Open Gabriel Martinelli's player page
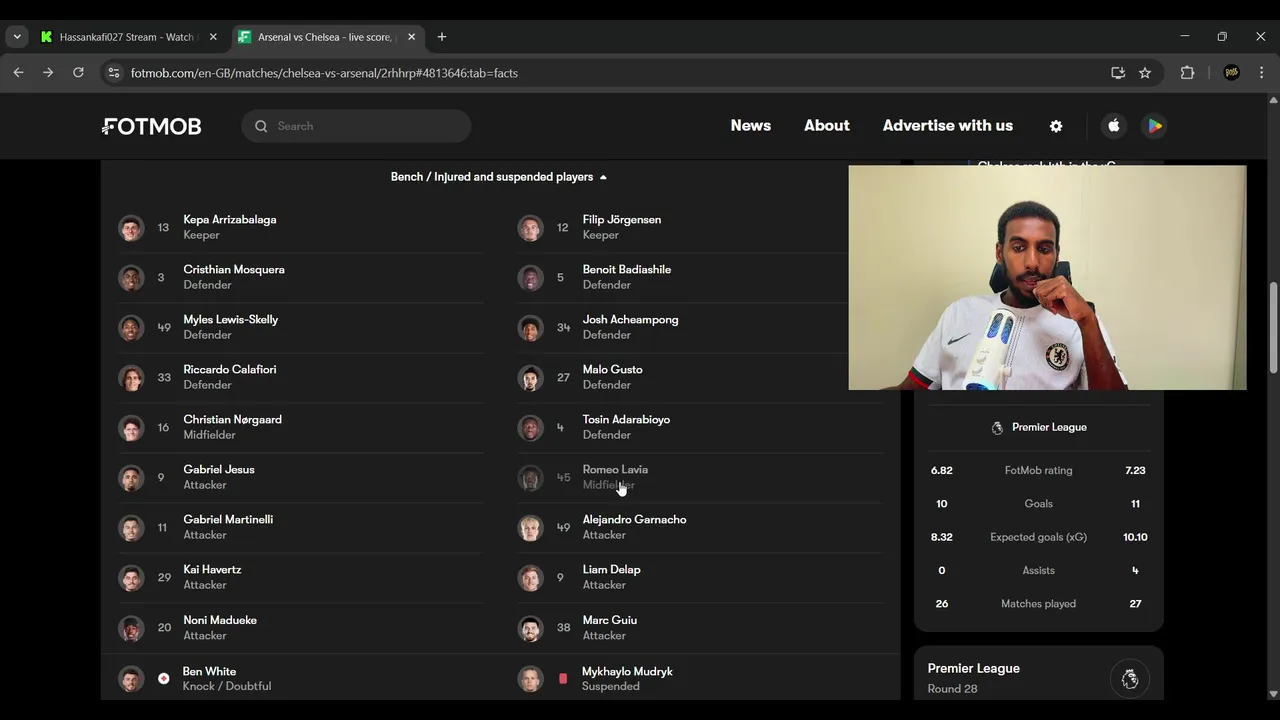The height and width of the screenshot is (720, 1280). (300, 528)
